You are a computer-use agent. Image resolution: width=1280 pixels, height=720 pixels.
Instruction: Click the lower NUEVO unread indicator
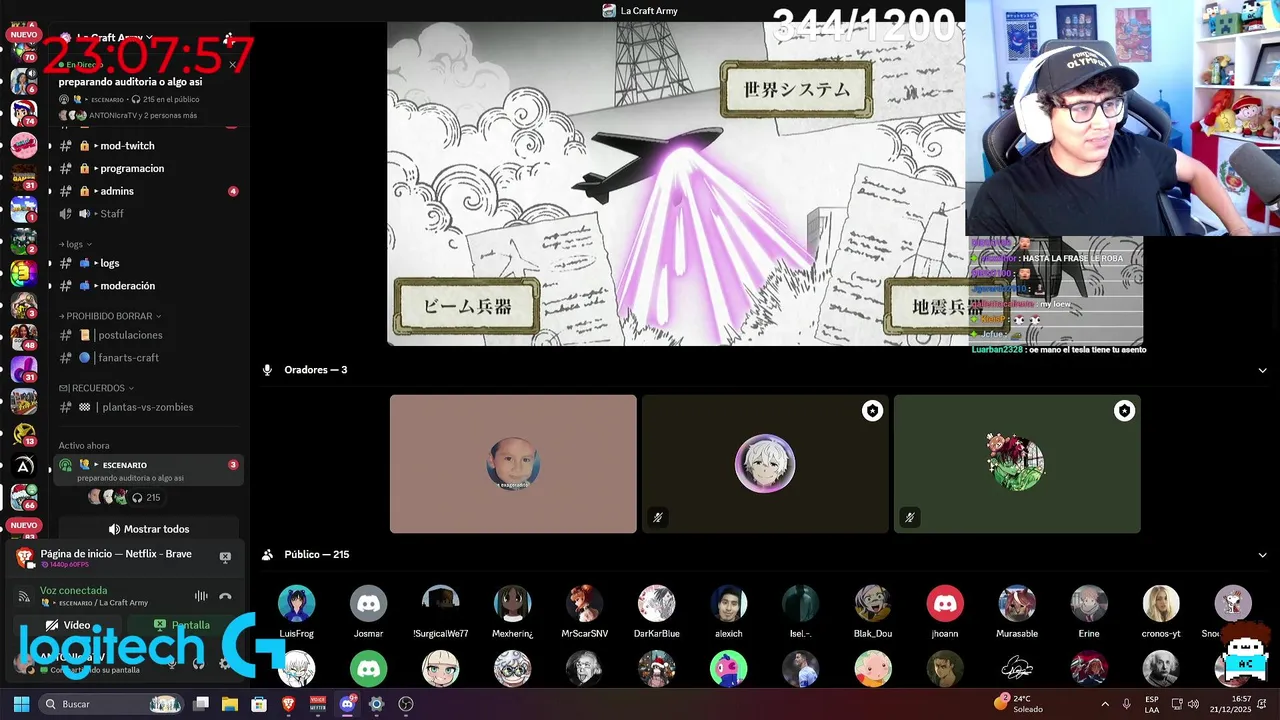click(24, 525)
